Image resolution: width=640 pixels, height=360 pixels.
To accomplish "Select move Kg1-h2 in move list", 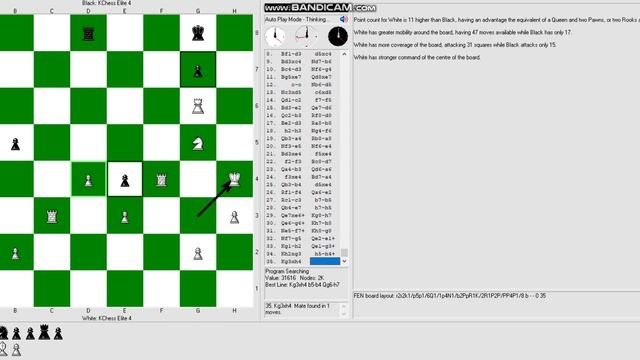I will coord(291,246).
